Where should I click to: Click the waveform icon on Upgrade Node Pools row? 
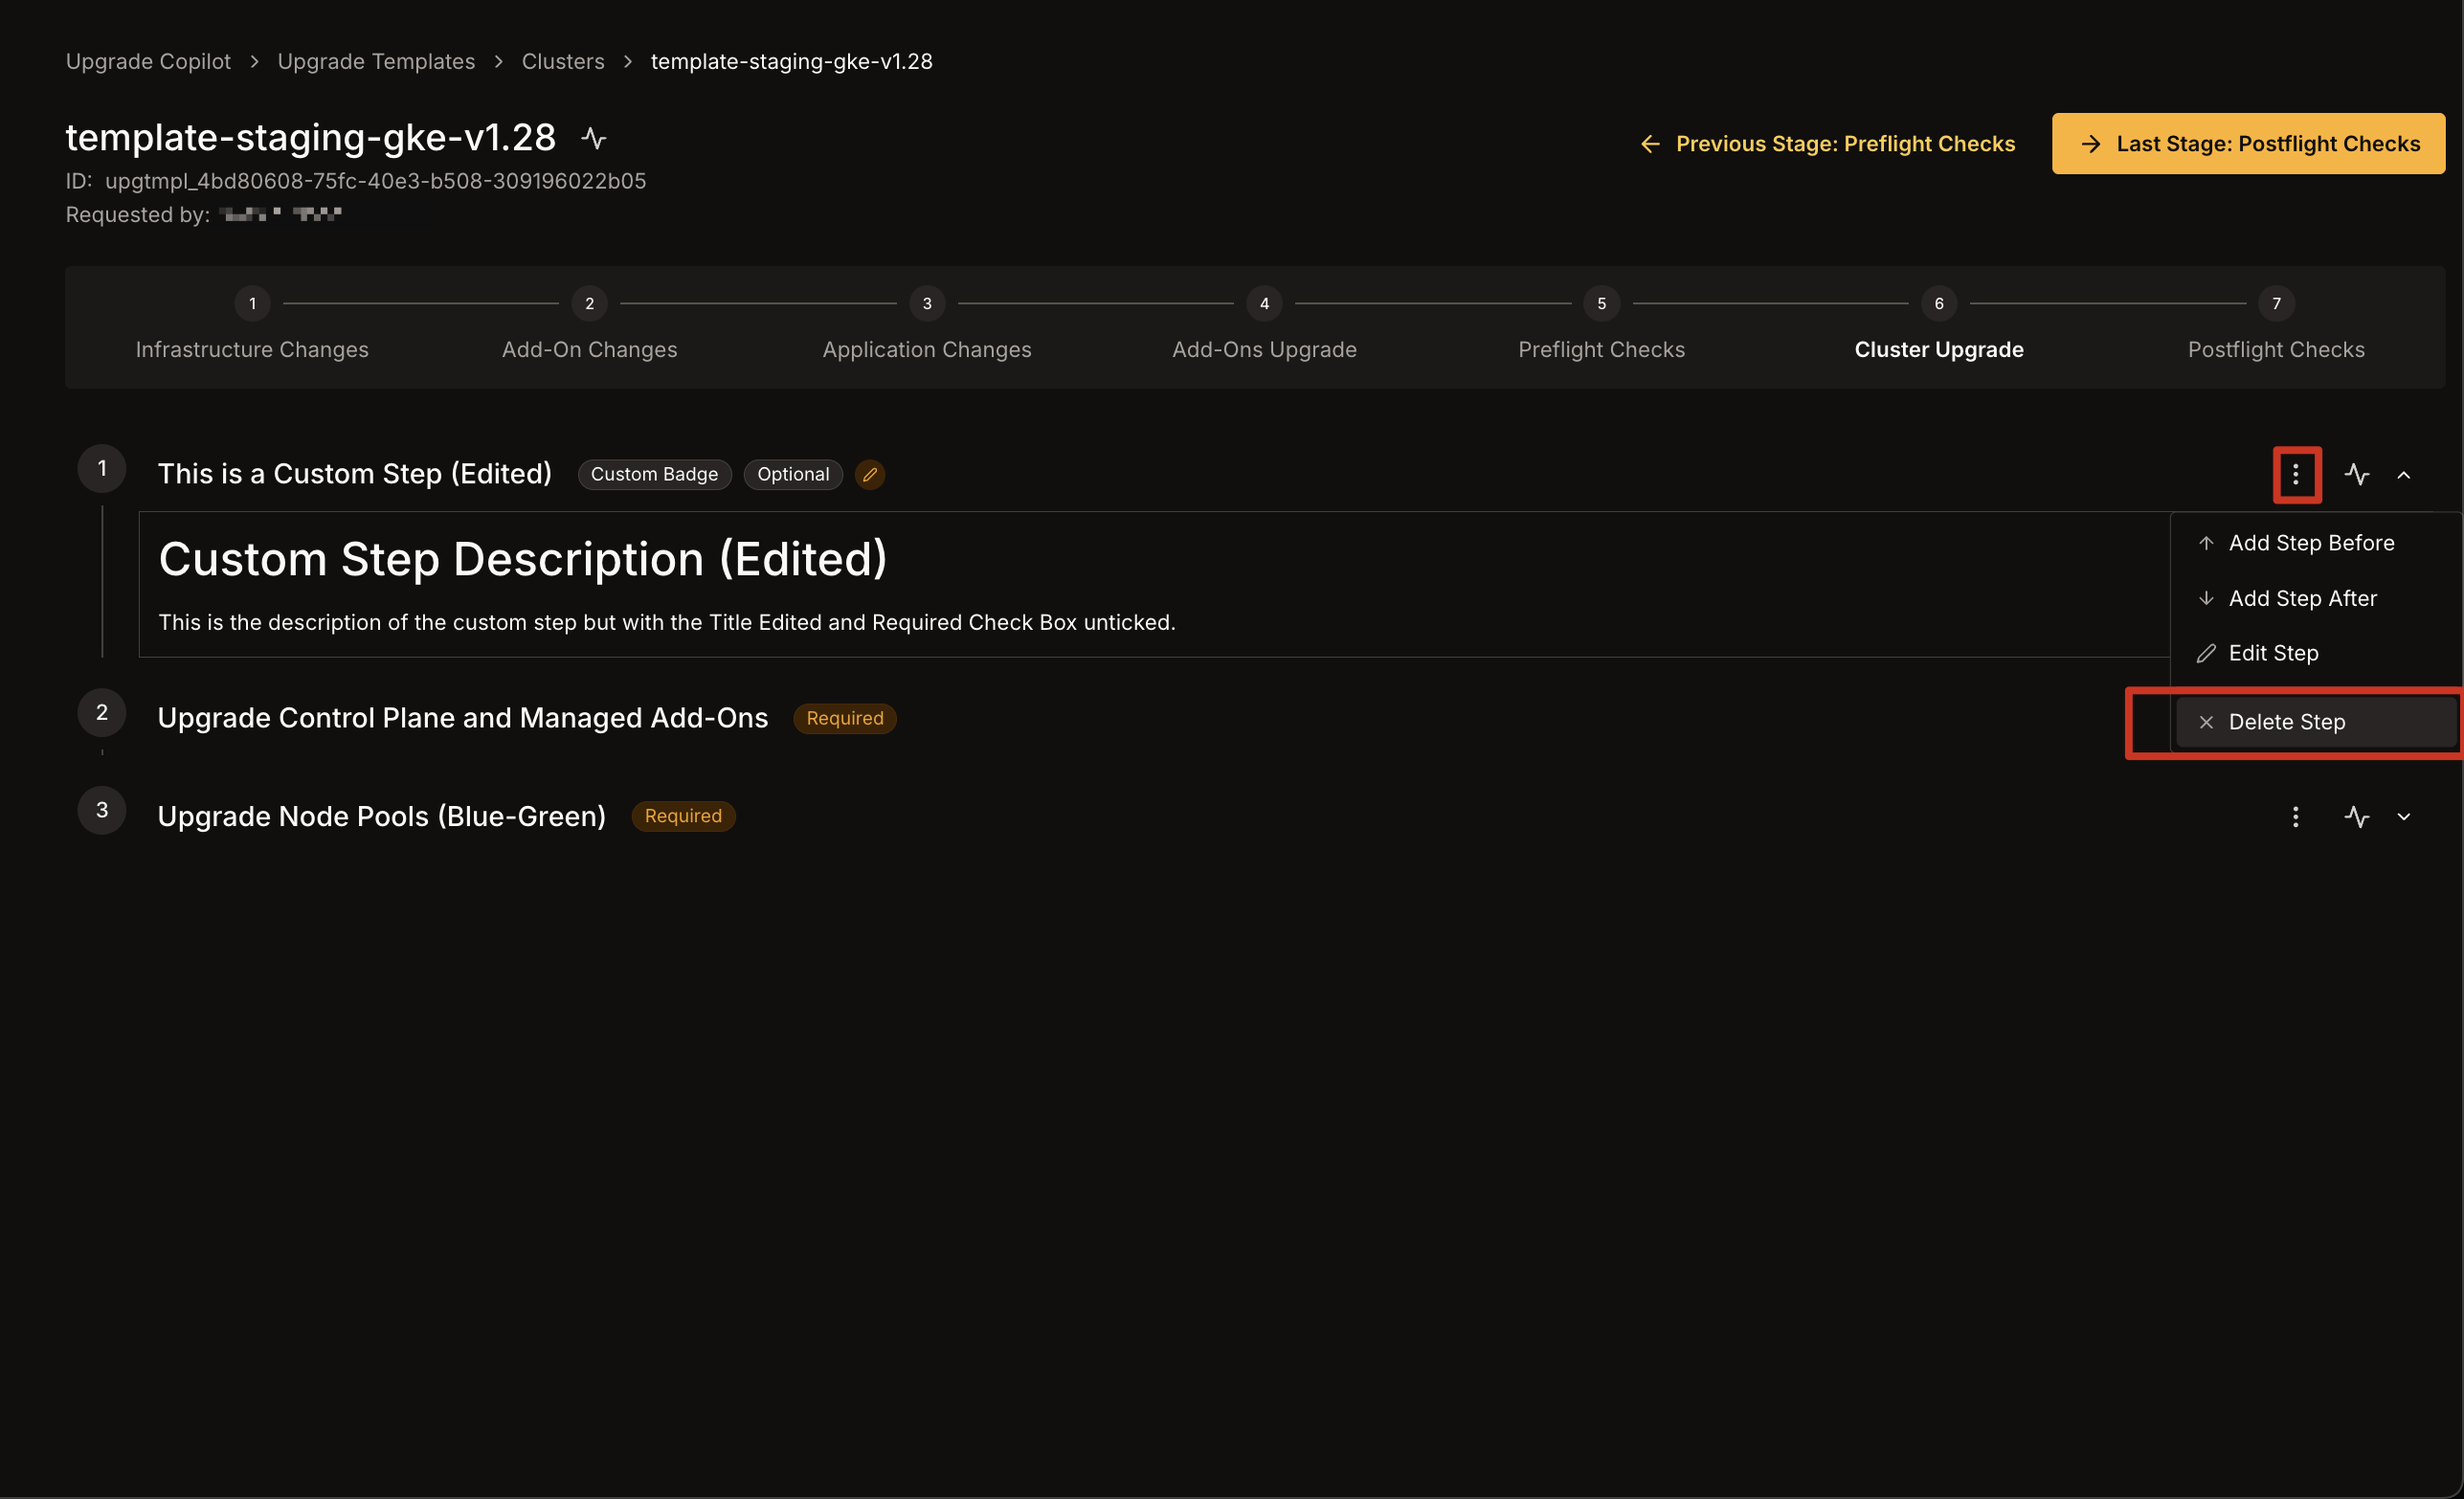click(2358, 817)
